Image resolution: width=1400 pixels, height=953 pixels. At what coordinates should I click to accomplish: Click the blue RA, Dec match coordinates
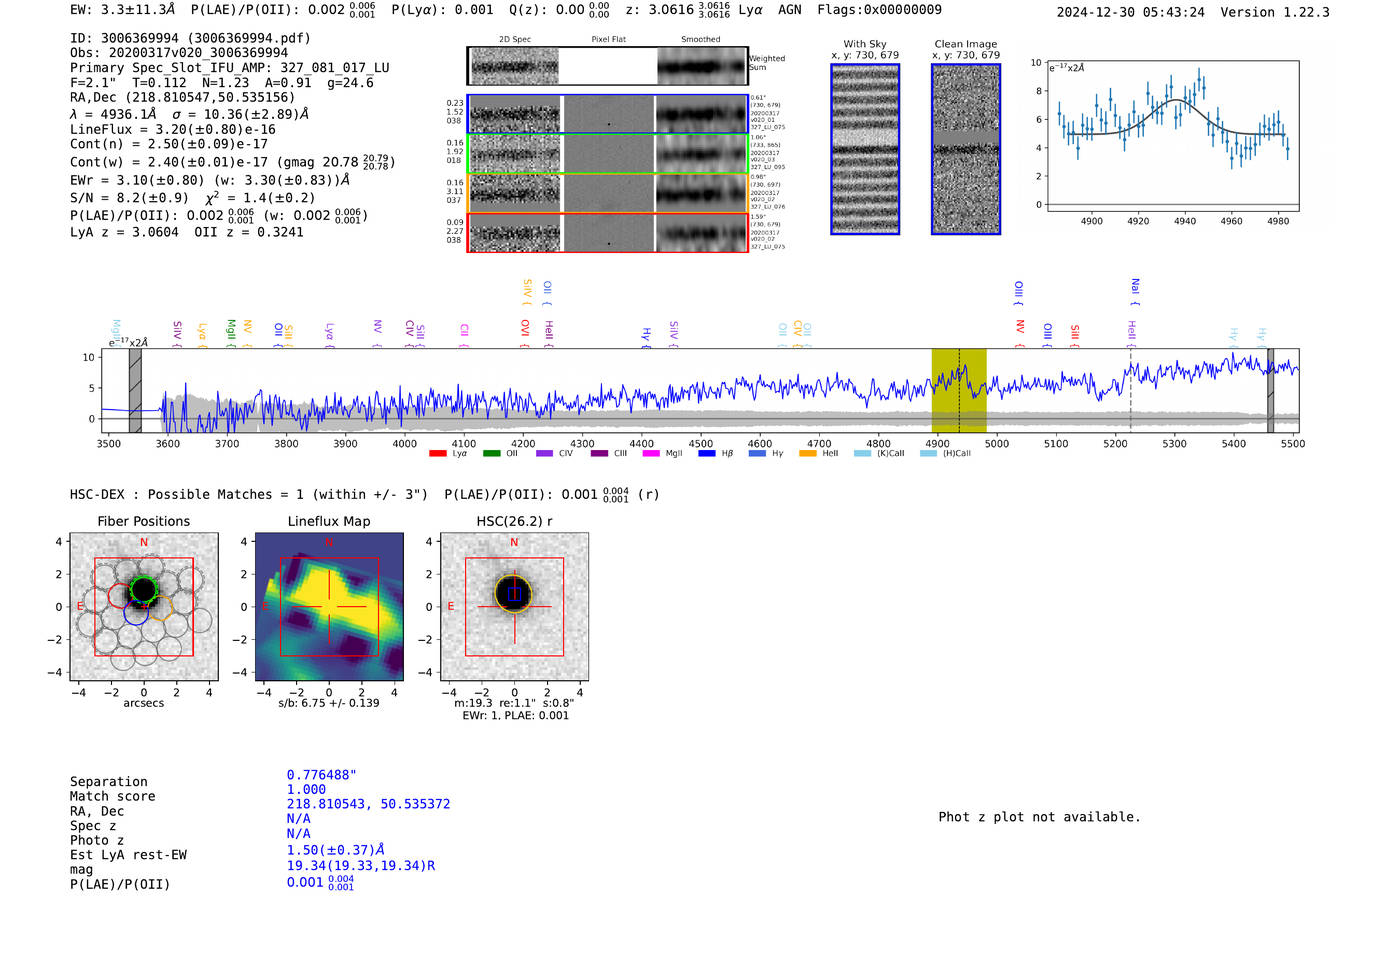pos(368,804)
